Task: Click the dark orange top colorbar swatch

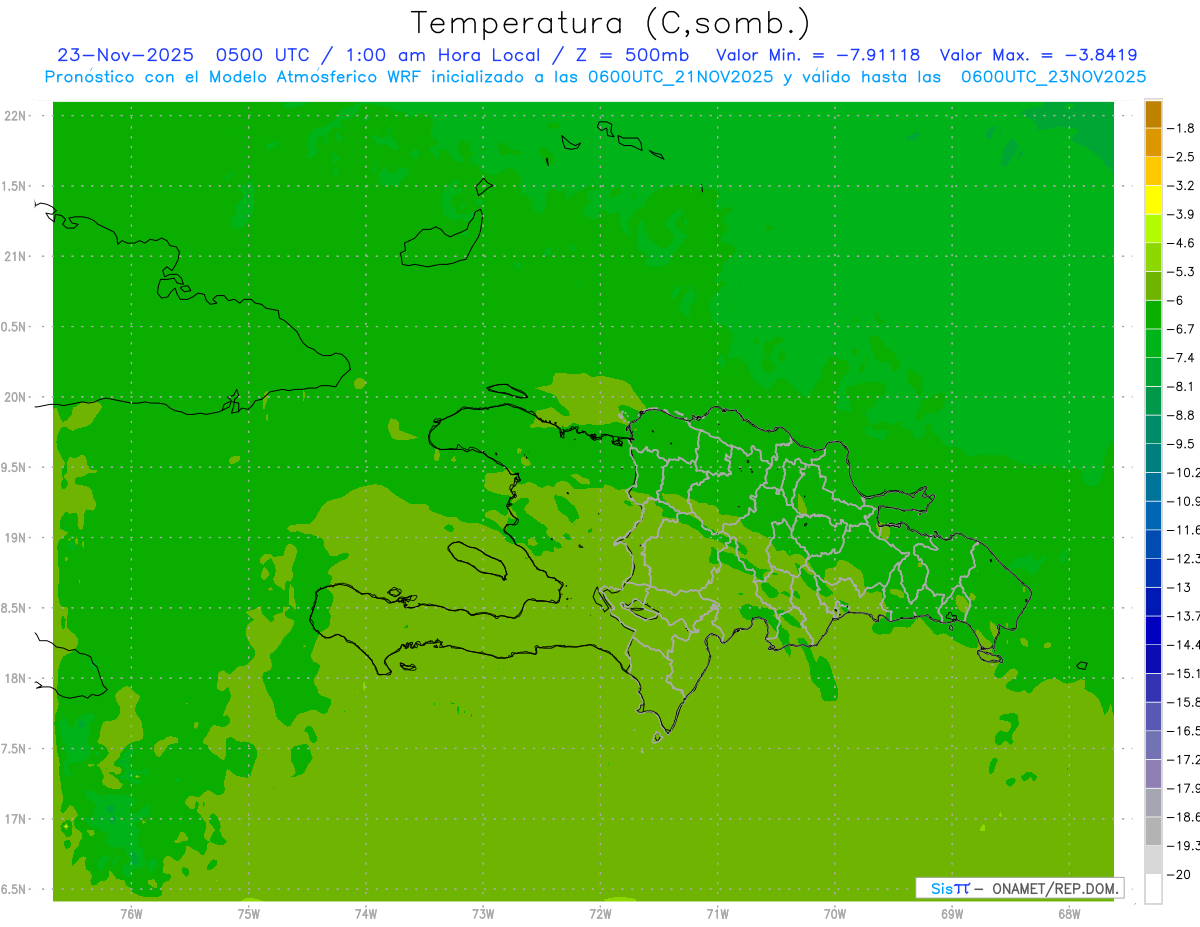Action: (1153, 114)
